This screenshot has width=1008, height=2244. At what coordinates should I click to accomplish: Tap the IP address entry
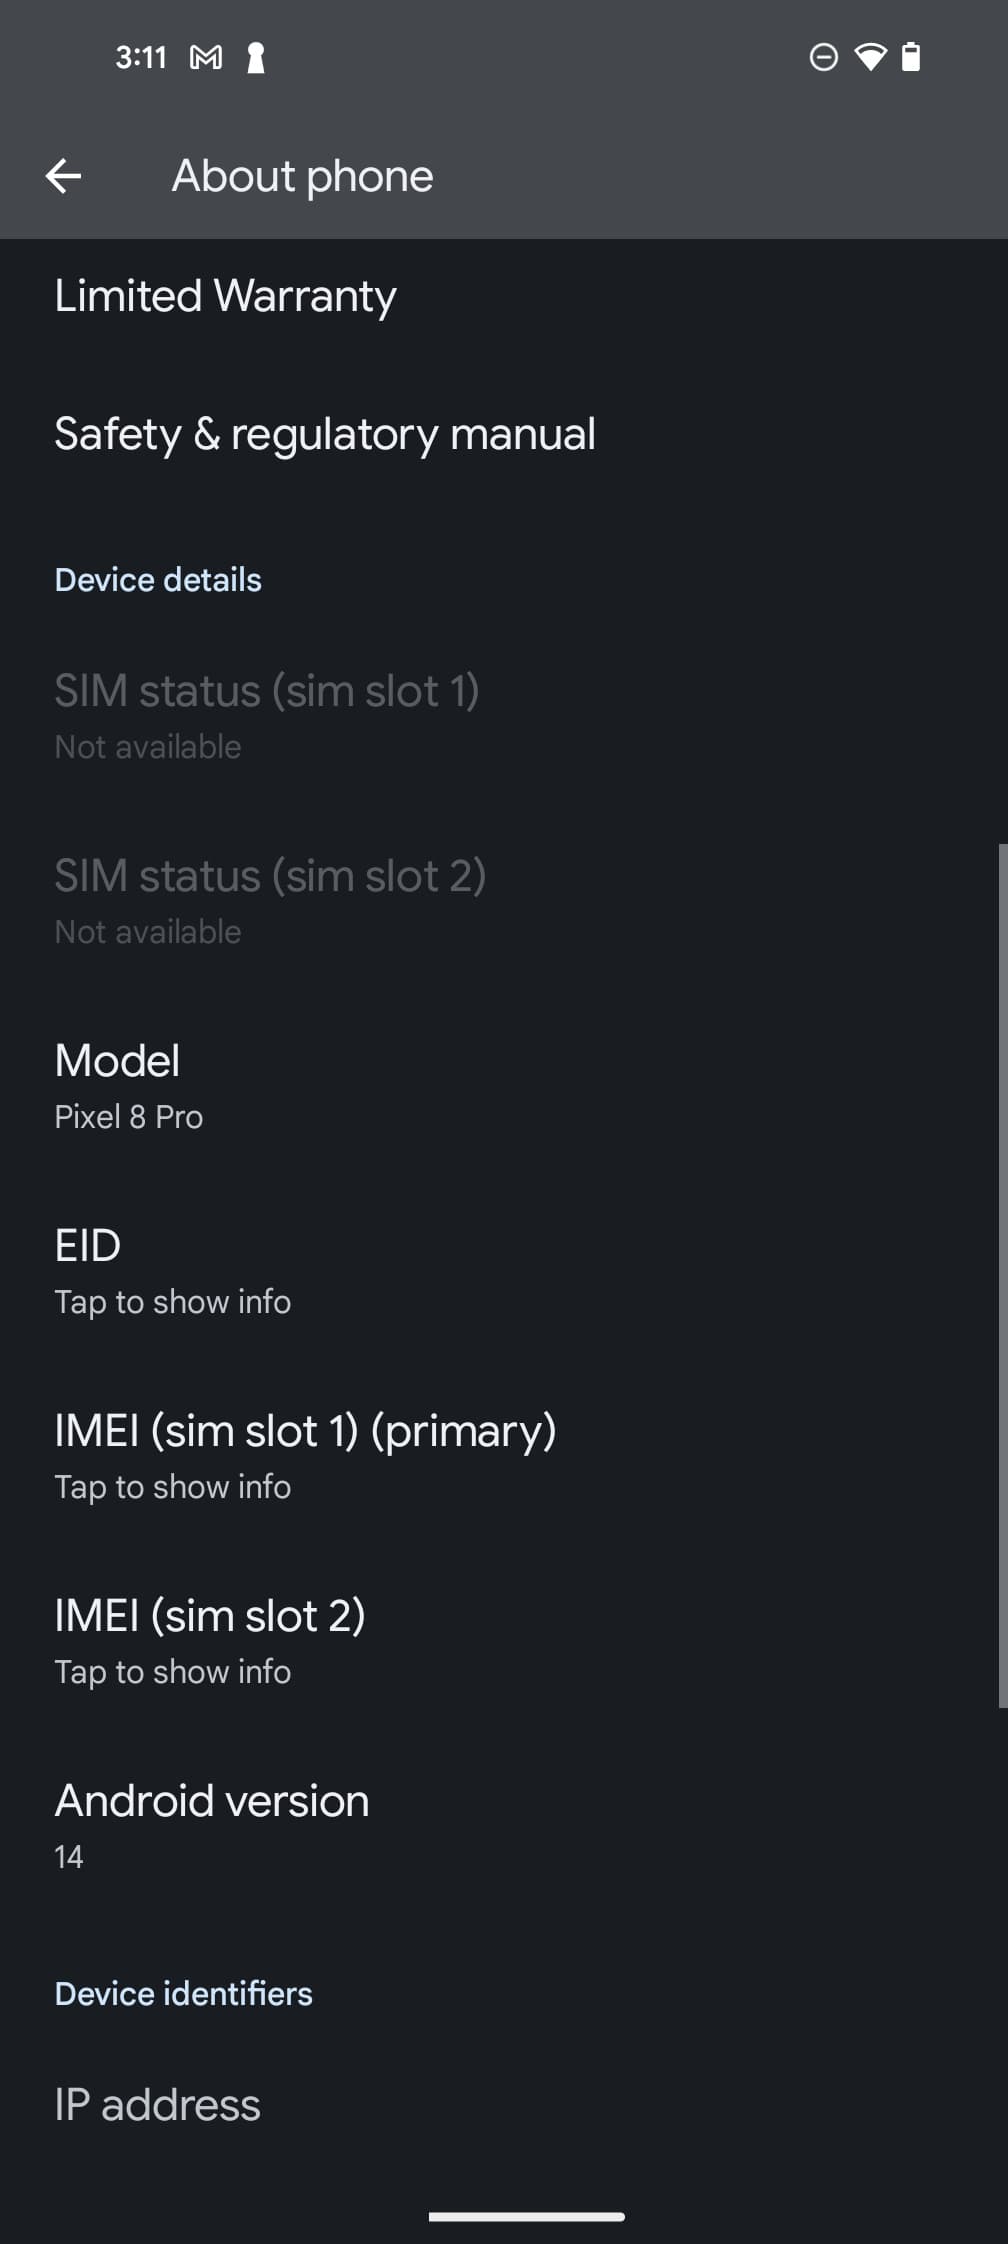click(158, 2105)
